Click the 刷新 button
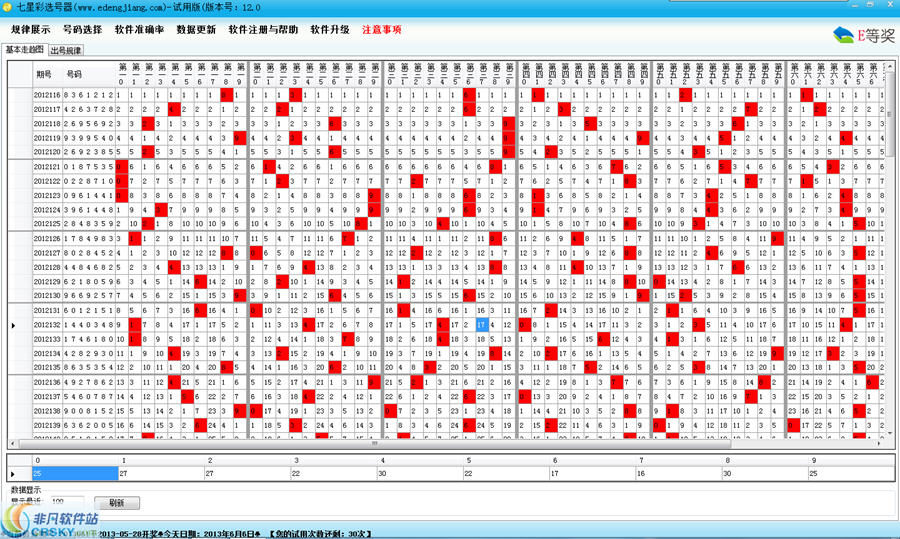 (x=117, y=503)
